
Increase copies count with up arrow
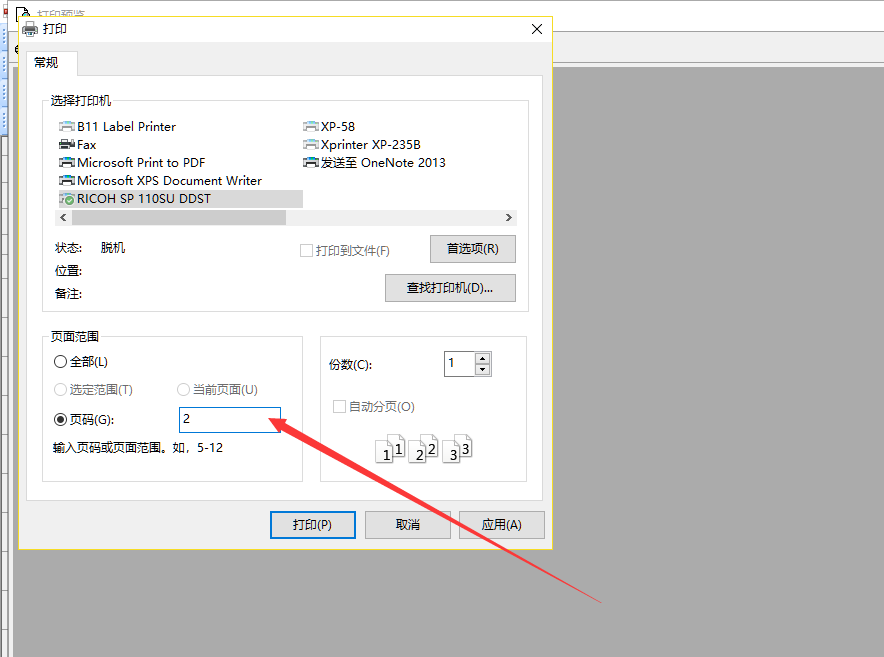click(483, 358)
